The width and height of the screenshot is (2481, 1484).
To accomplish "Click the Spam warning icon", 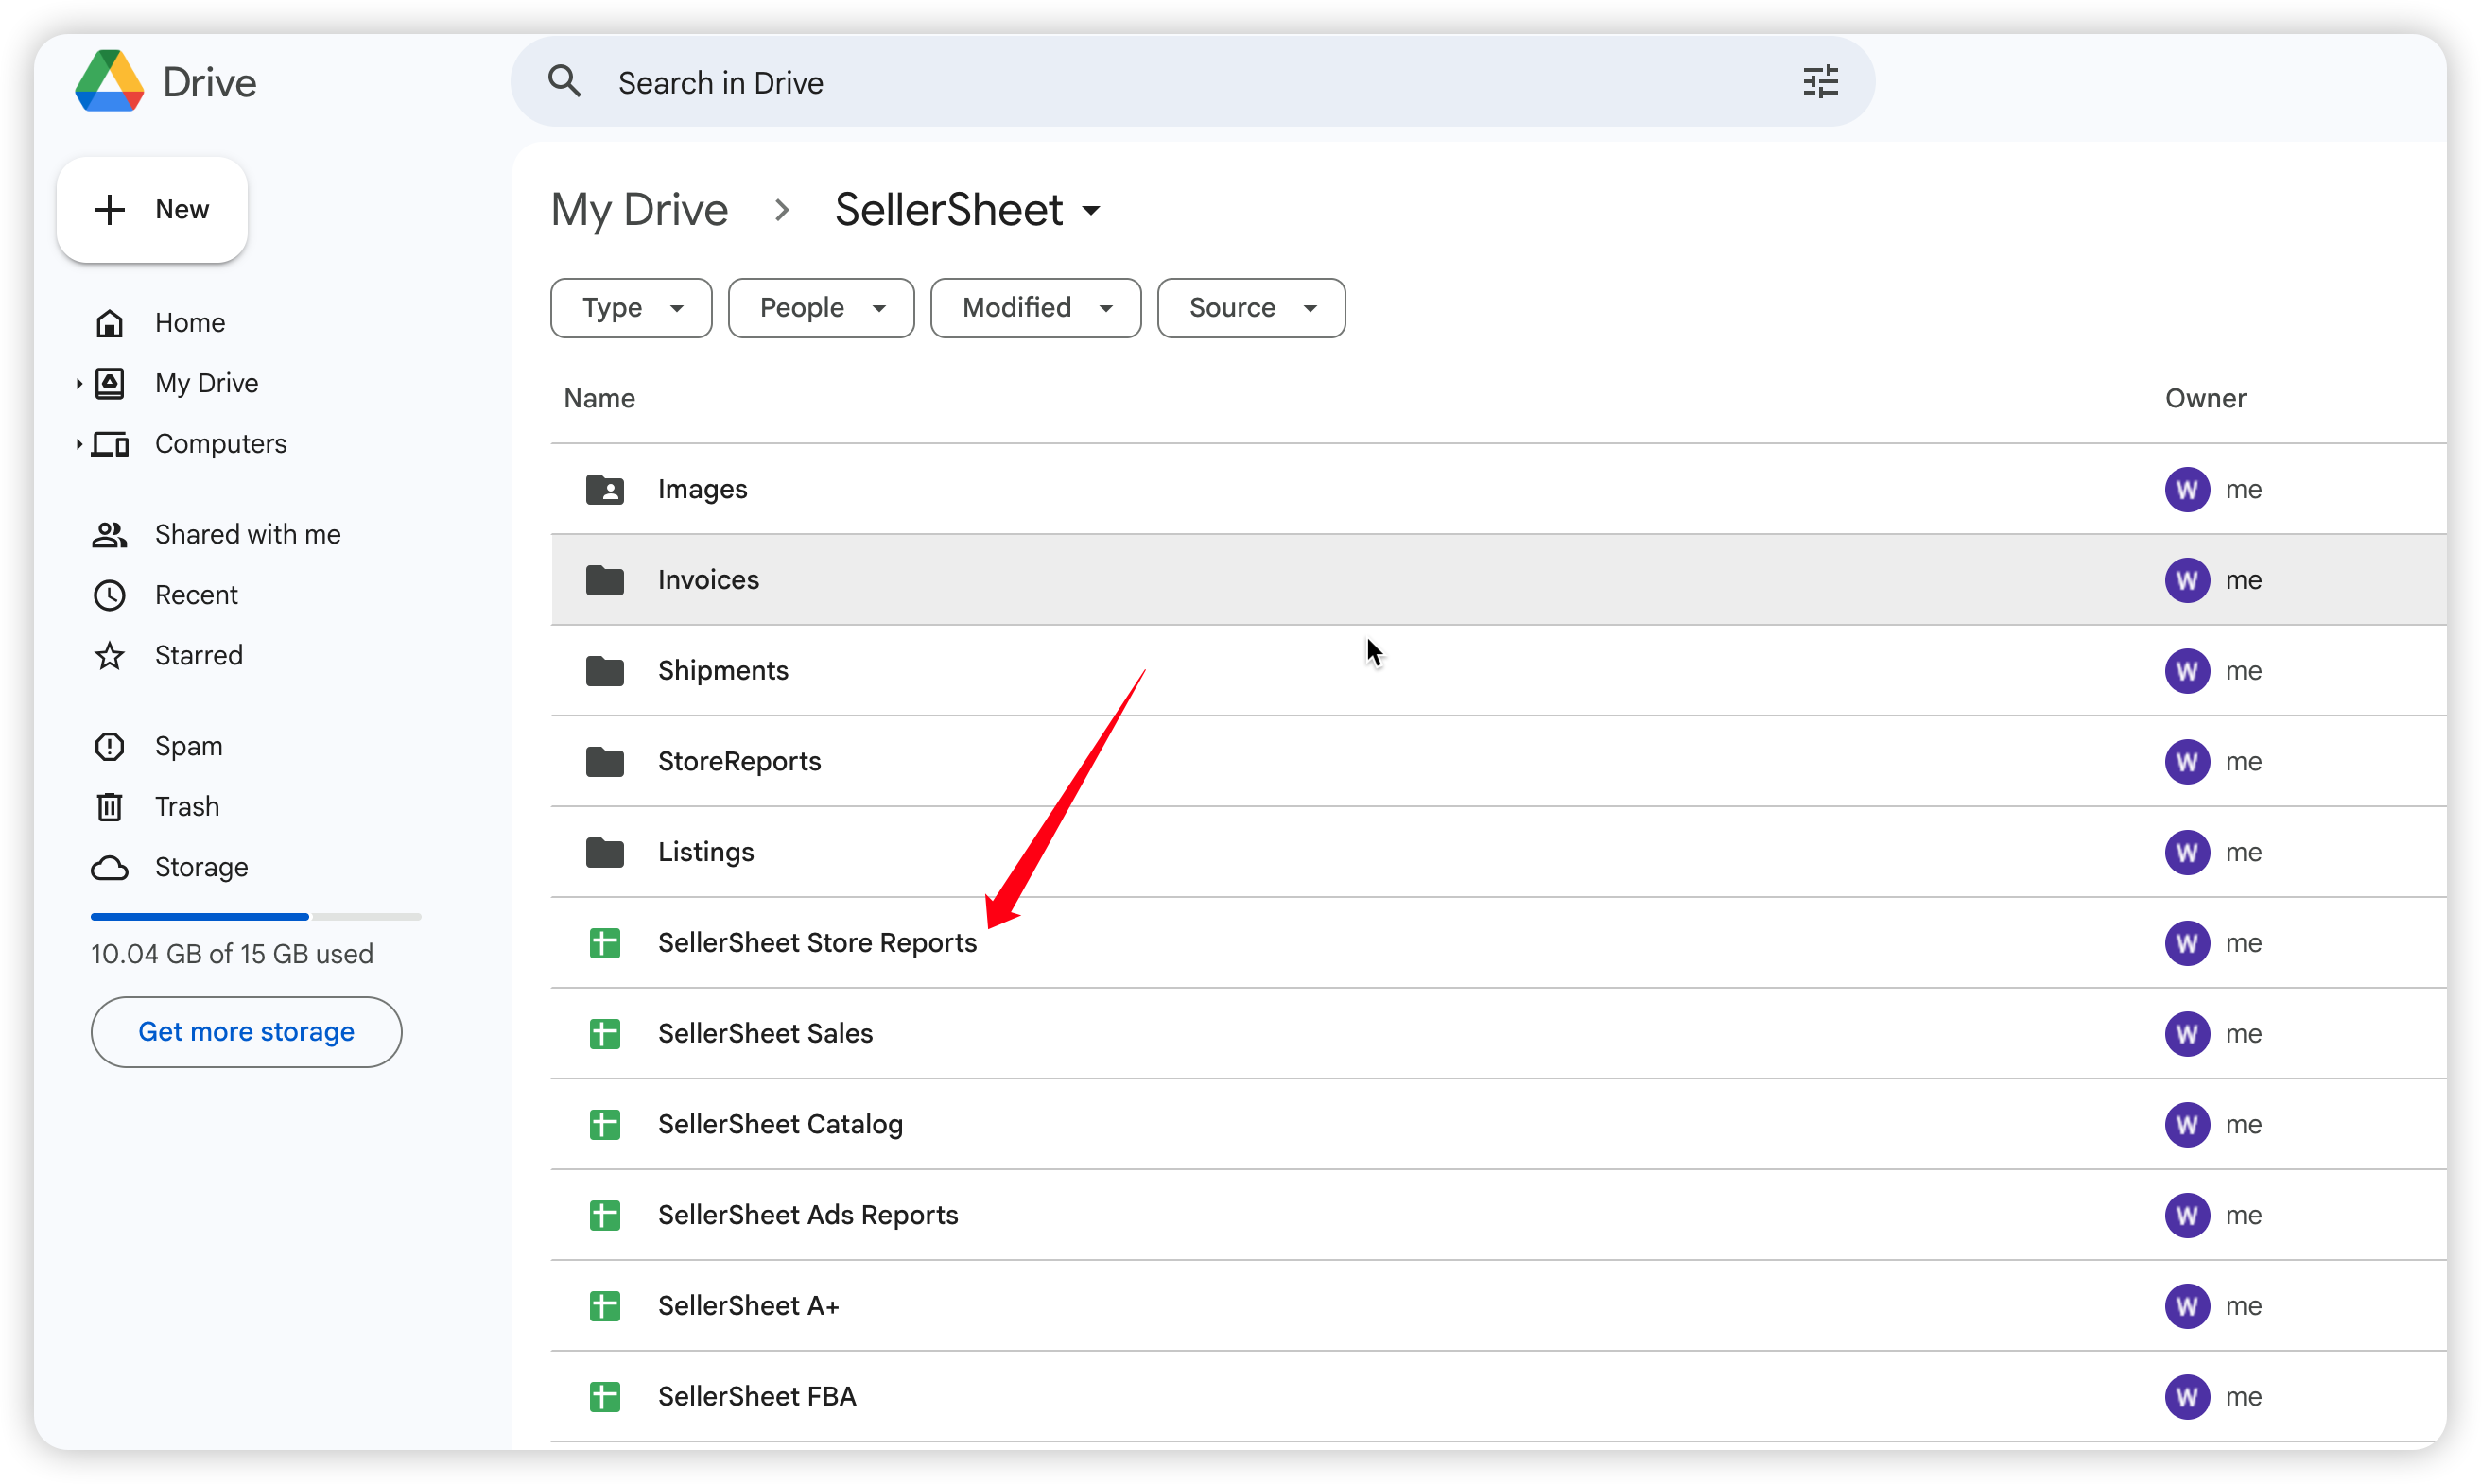I will tap(109, 746).
